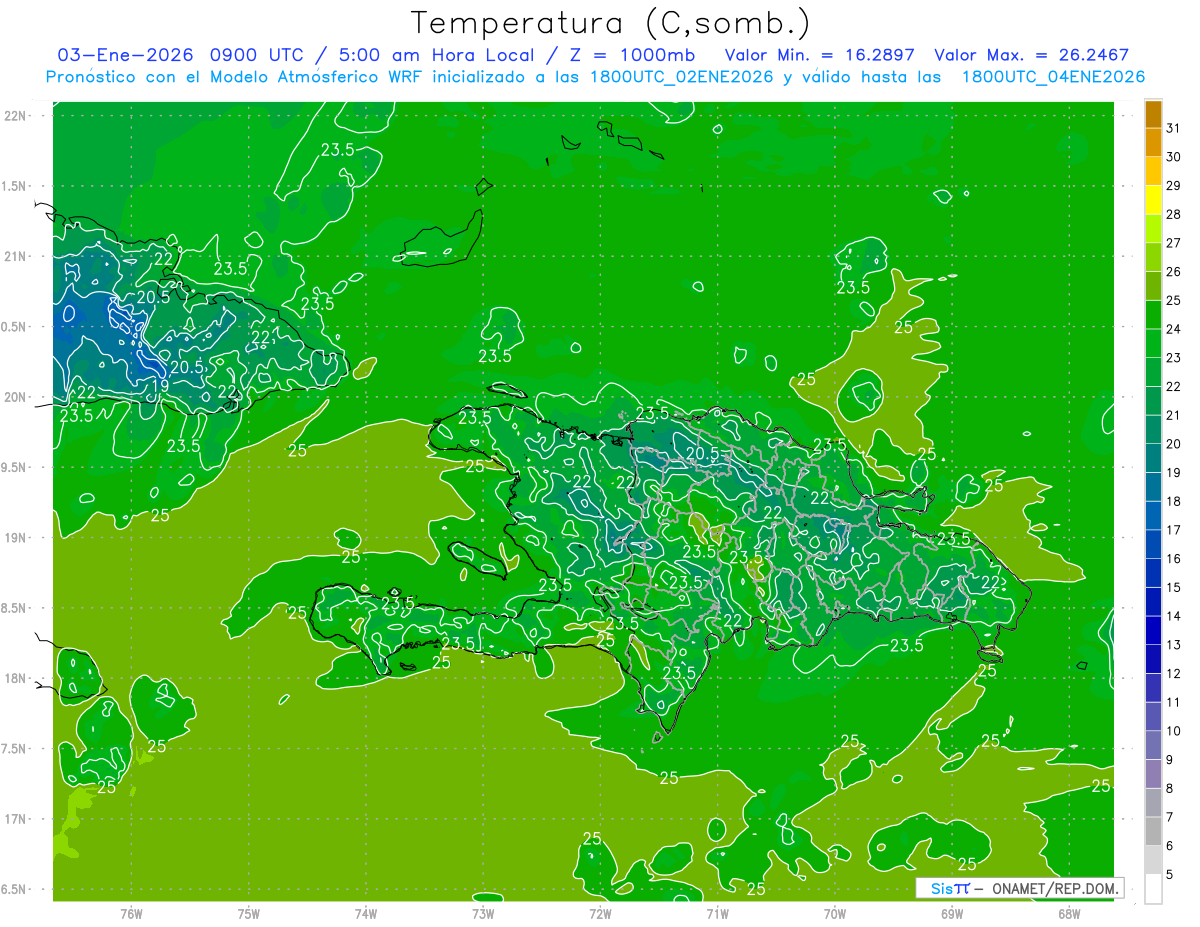
Task: Click the "17N" latitude axis label
Action: pos(16,819)
